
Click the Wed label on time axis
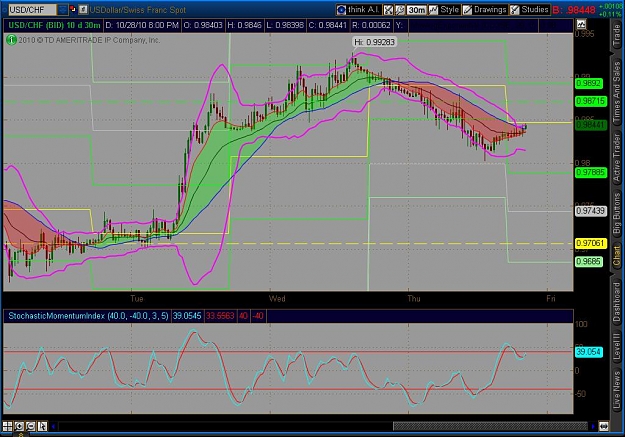pos(277,299)
